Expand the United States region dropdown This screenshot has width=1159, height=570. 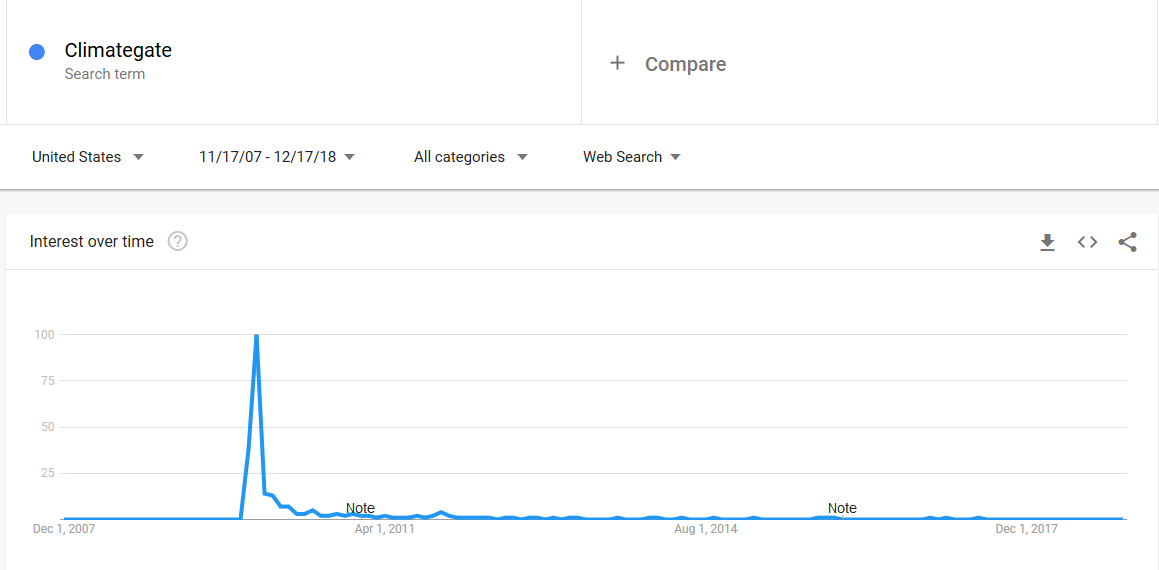(88, 157)
